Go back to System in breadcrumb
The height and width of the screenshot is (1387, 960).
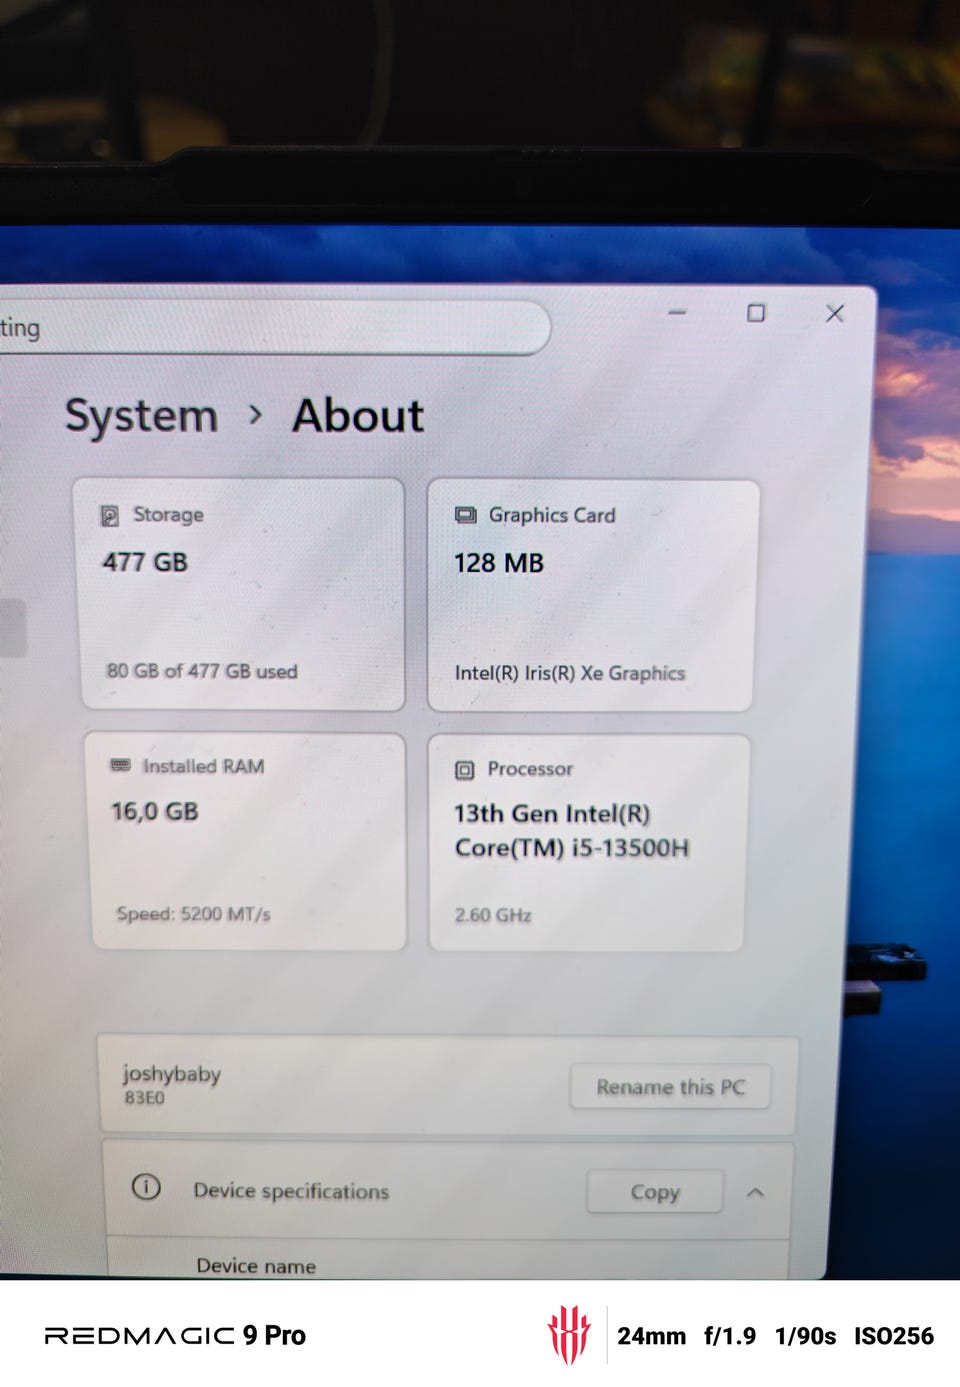141,416
